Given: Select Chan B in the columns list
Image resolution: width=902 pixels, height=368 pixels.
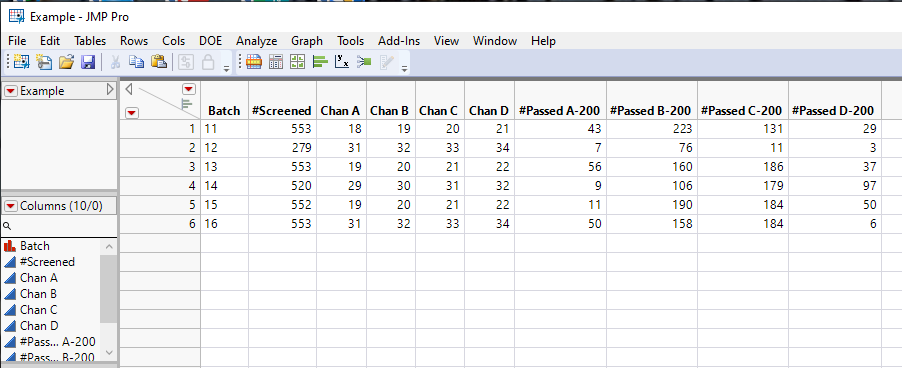Looking at the screenshot, I should click(38, 294).
